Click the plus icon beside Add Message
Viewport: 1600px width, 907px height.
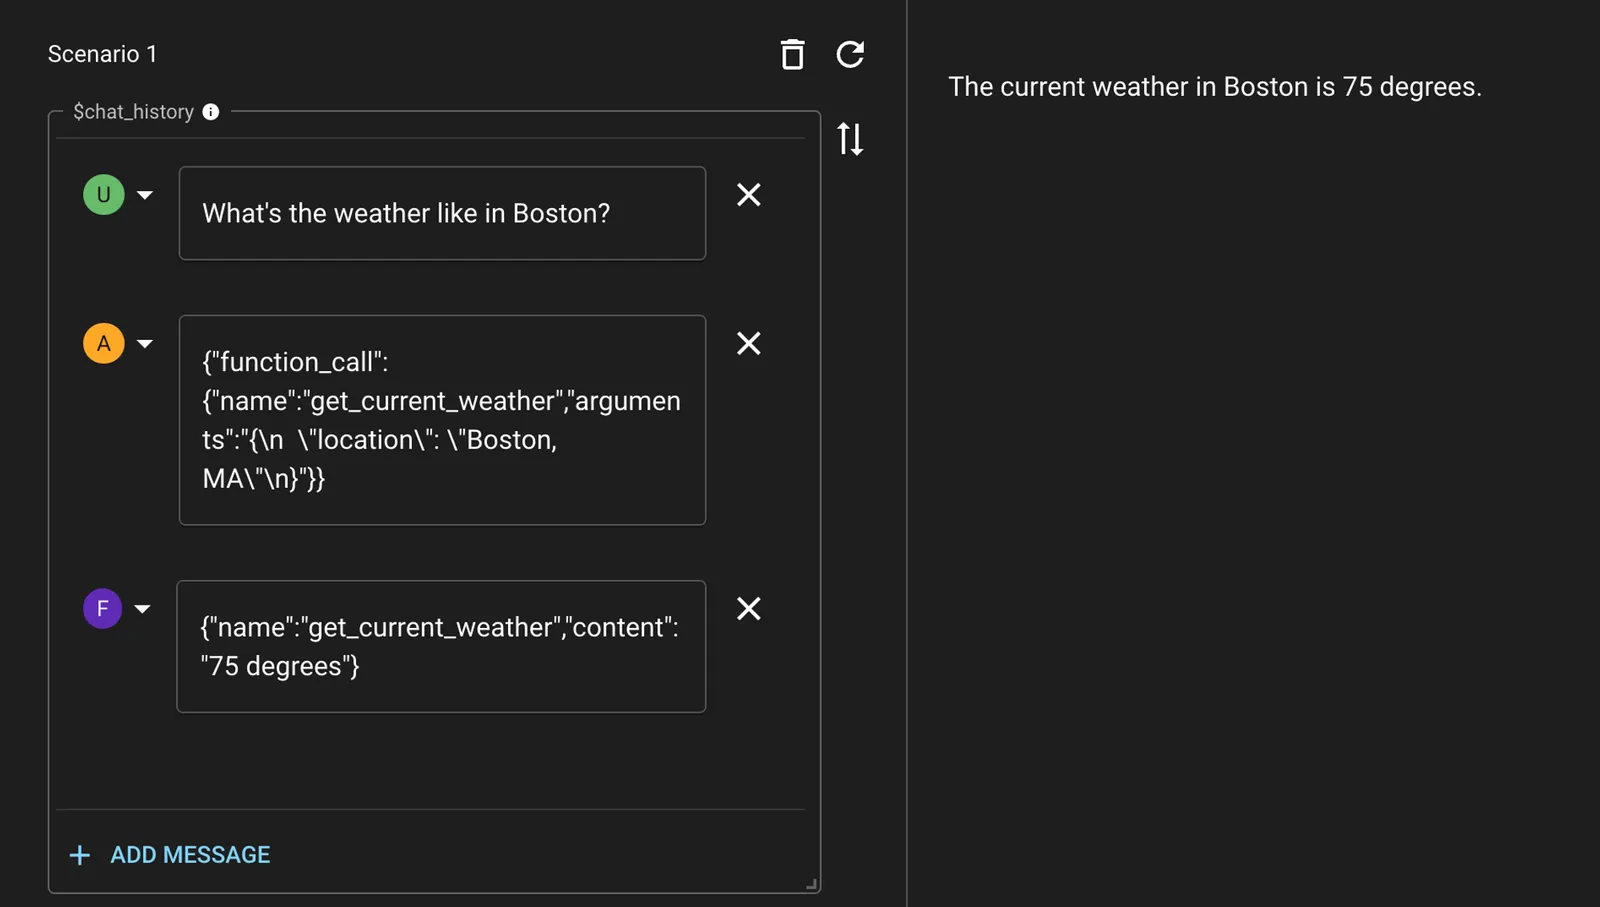coord(80,855)
